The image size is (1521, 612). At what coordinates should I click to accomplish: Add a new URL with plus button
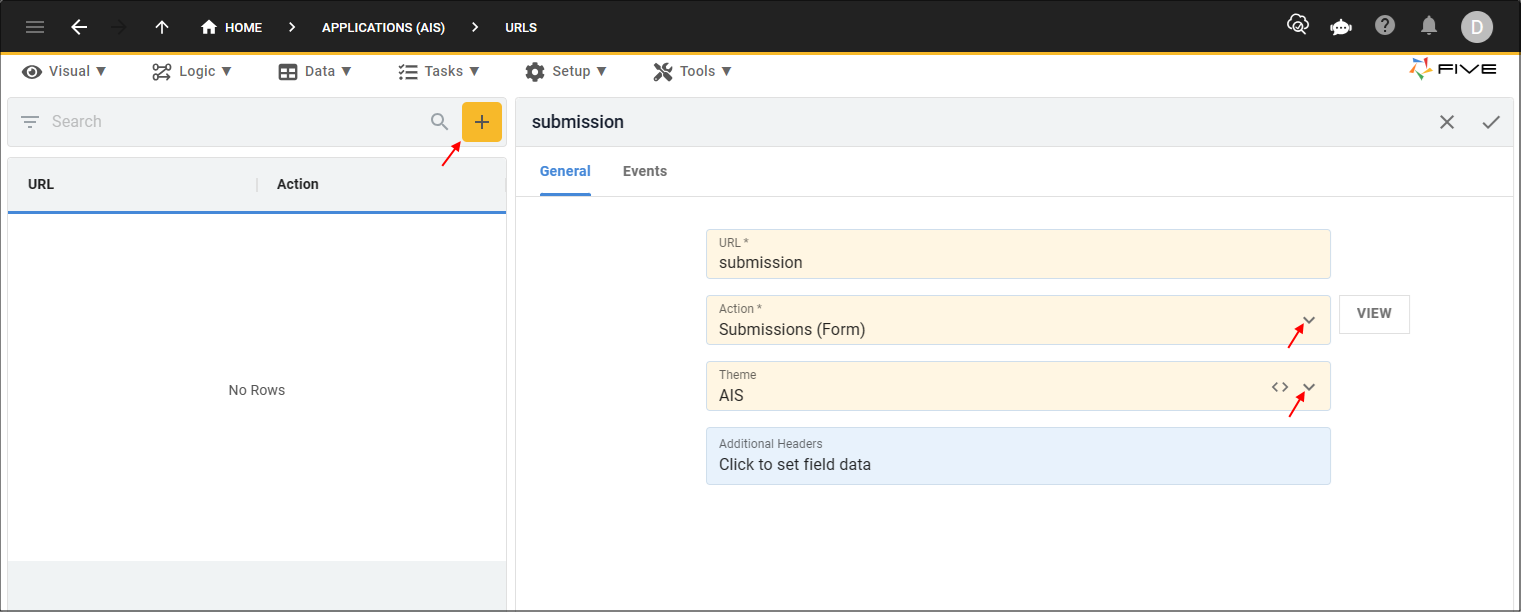pos(482,122)
